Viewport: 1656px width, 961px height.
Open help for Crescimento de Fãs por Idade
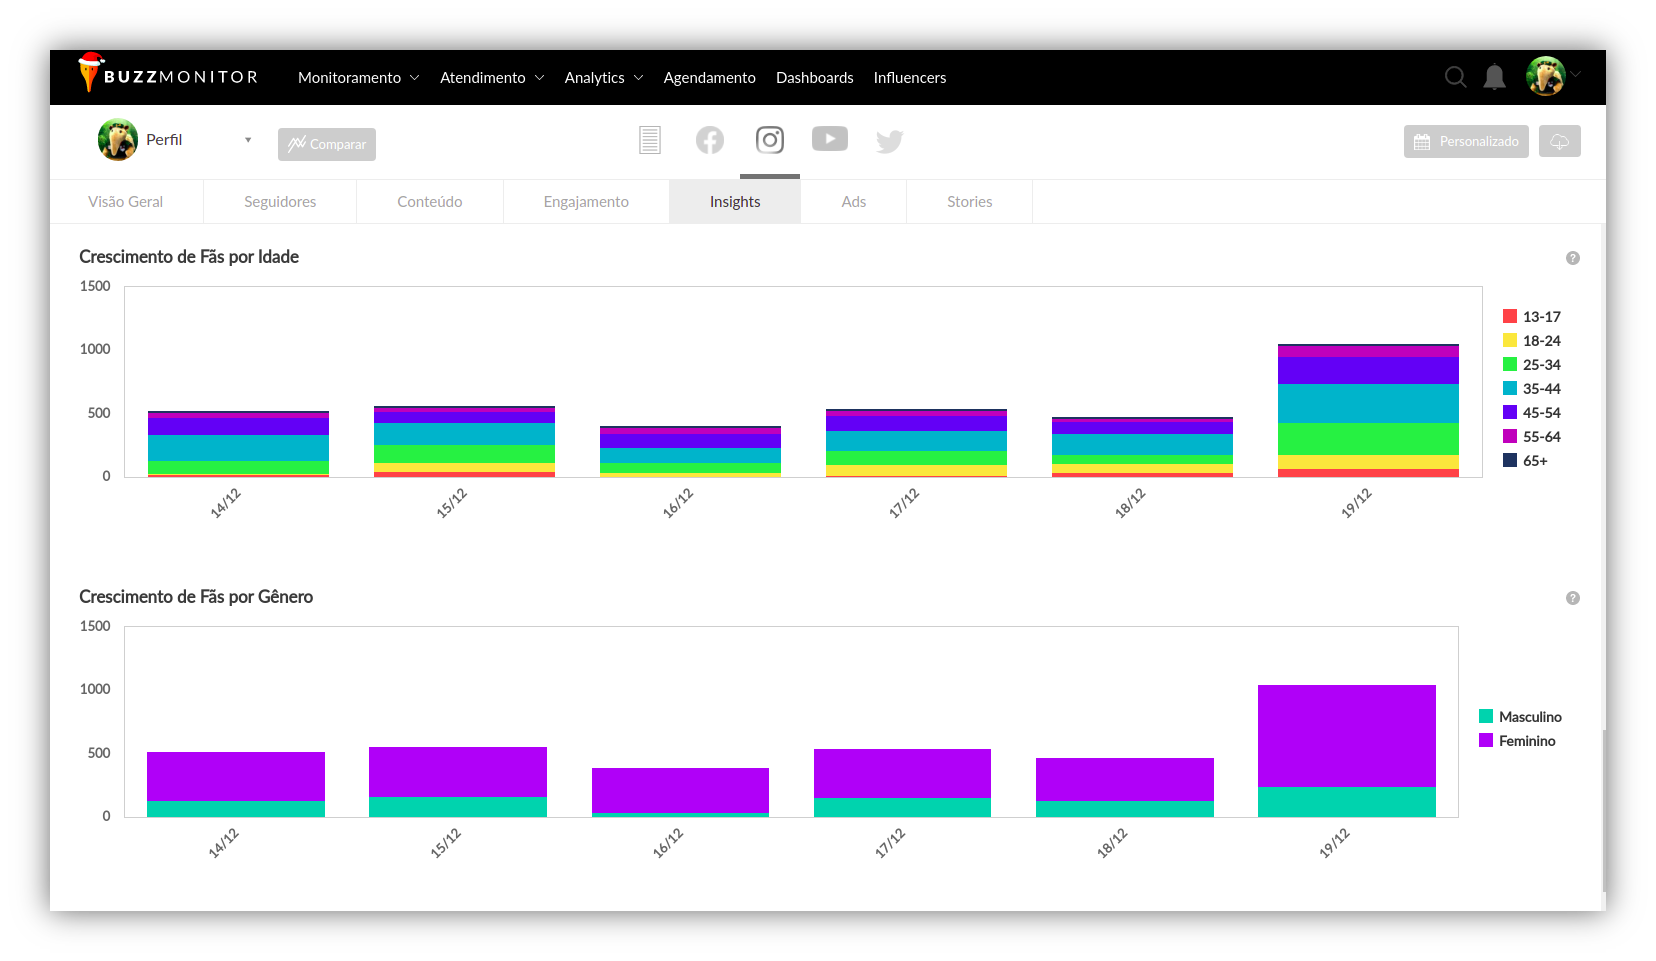coord(1572,258)
